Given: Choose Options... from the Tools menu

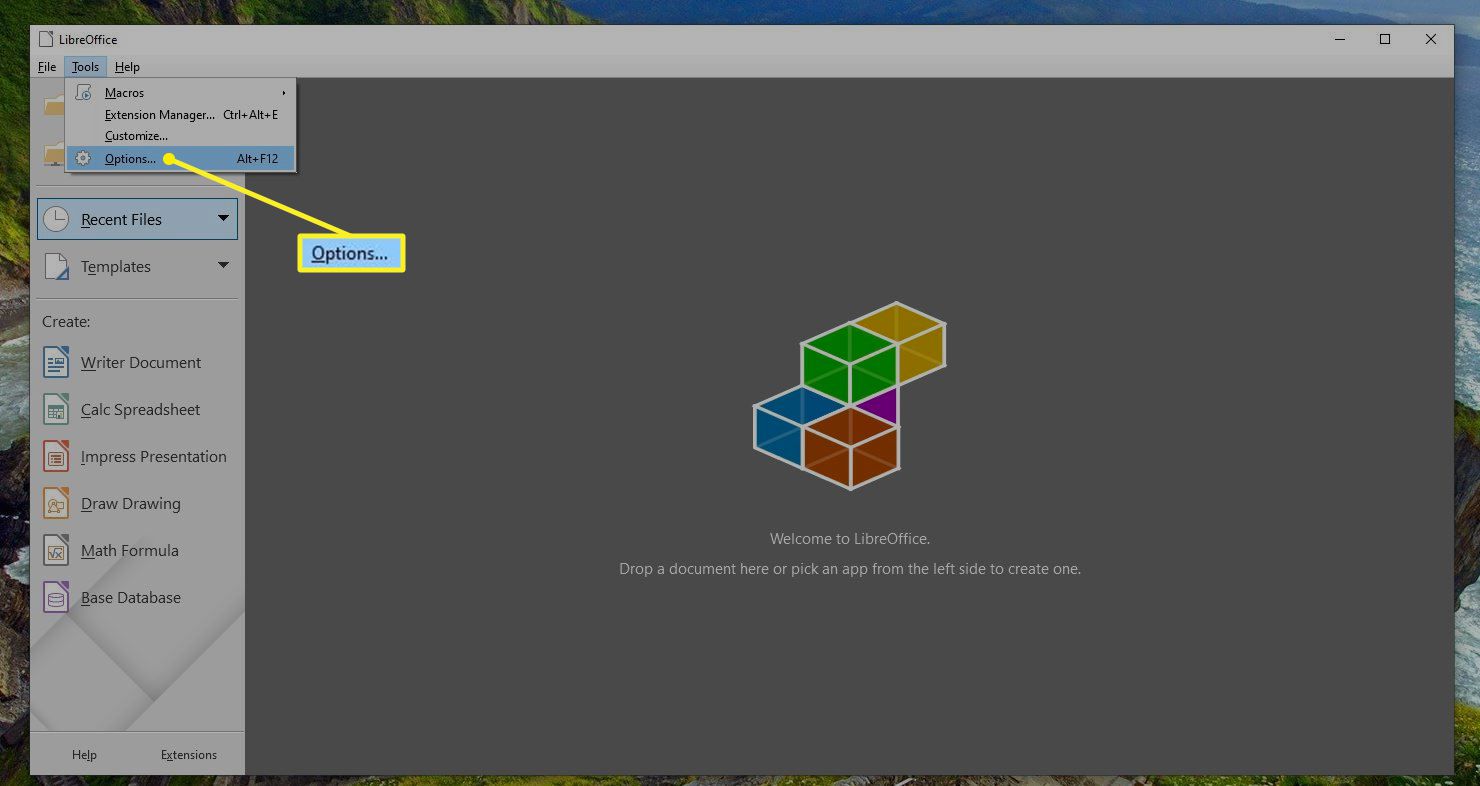Looking at the screenshot, I should tap(181, 158).
